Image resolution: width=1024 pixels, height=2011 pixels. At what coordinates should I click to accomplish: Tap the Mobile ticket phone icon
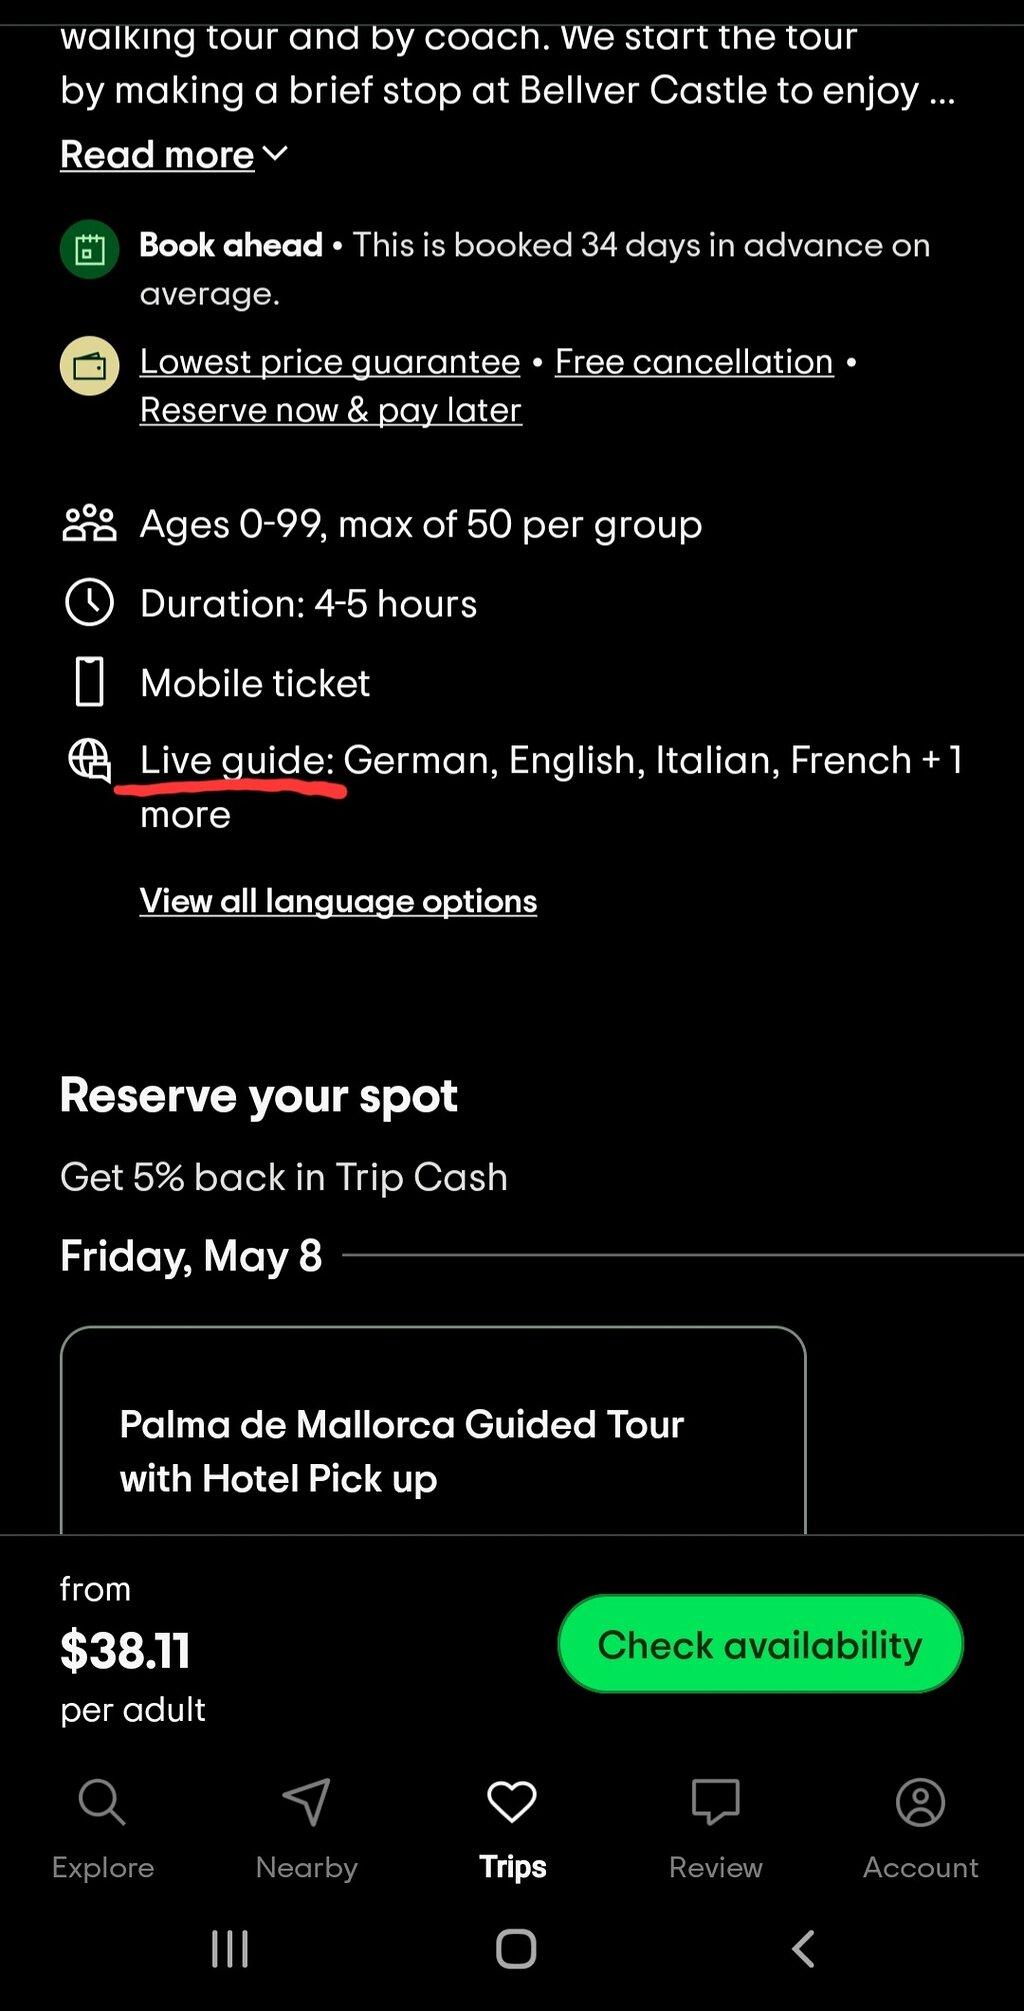[x=90, y=682]
